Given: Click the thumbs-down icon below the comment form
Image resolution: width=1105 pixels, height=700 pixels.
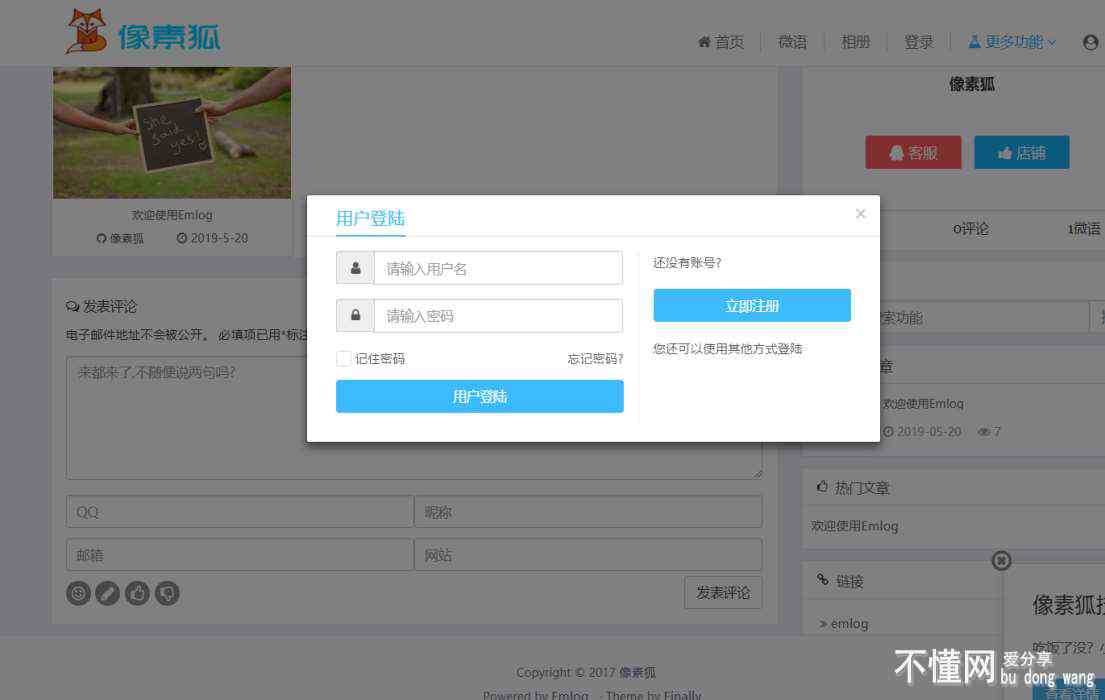Looking at the screenshot, I should click(x=168, y=593).
